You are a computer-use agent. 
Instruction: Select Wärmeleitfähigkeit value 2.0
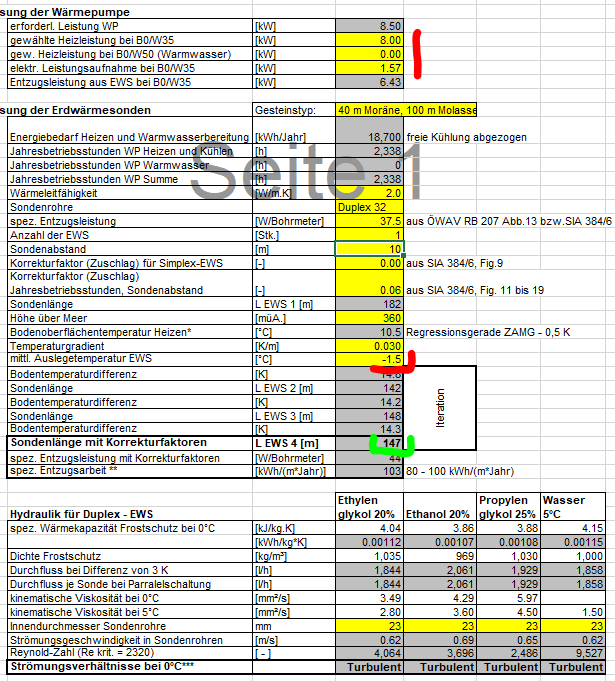coord(370,193)
